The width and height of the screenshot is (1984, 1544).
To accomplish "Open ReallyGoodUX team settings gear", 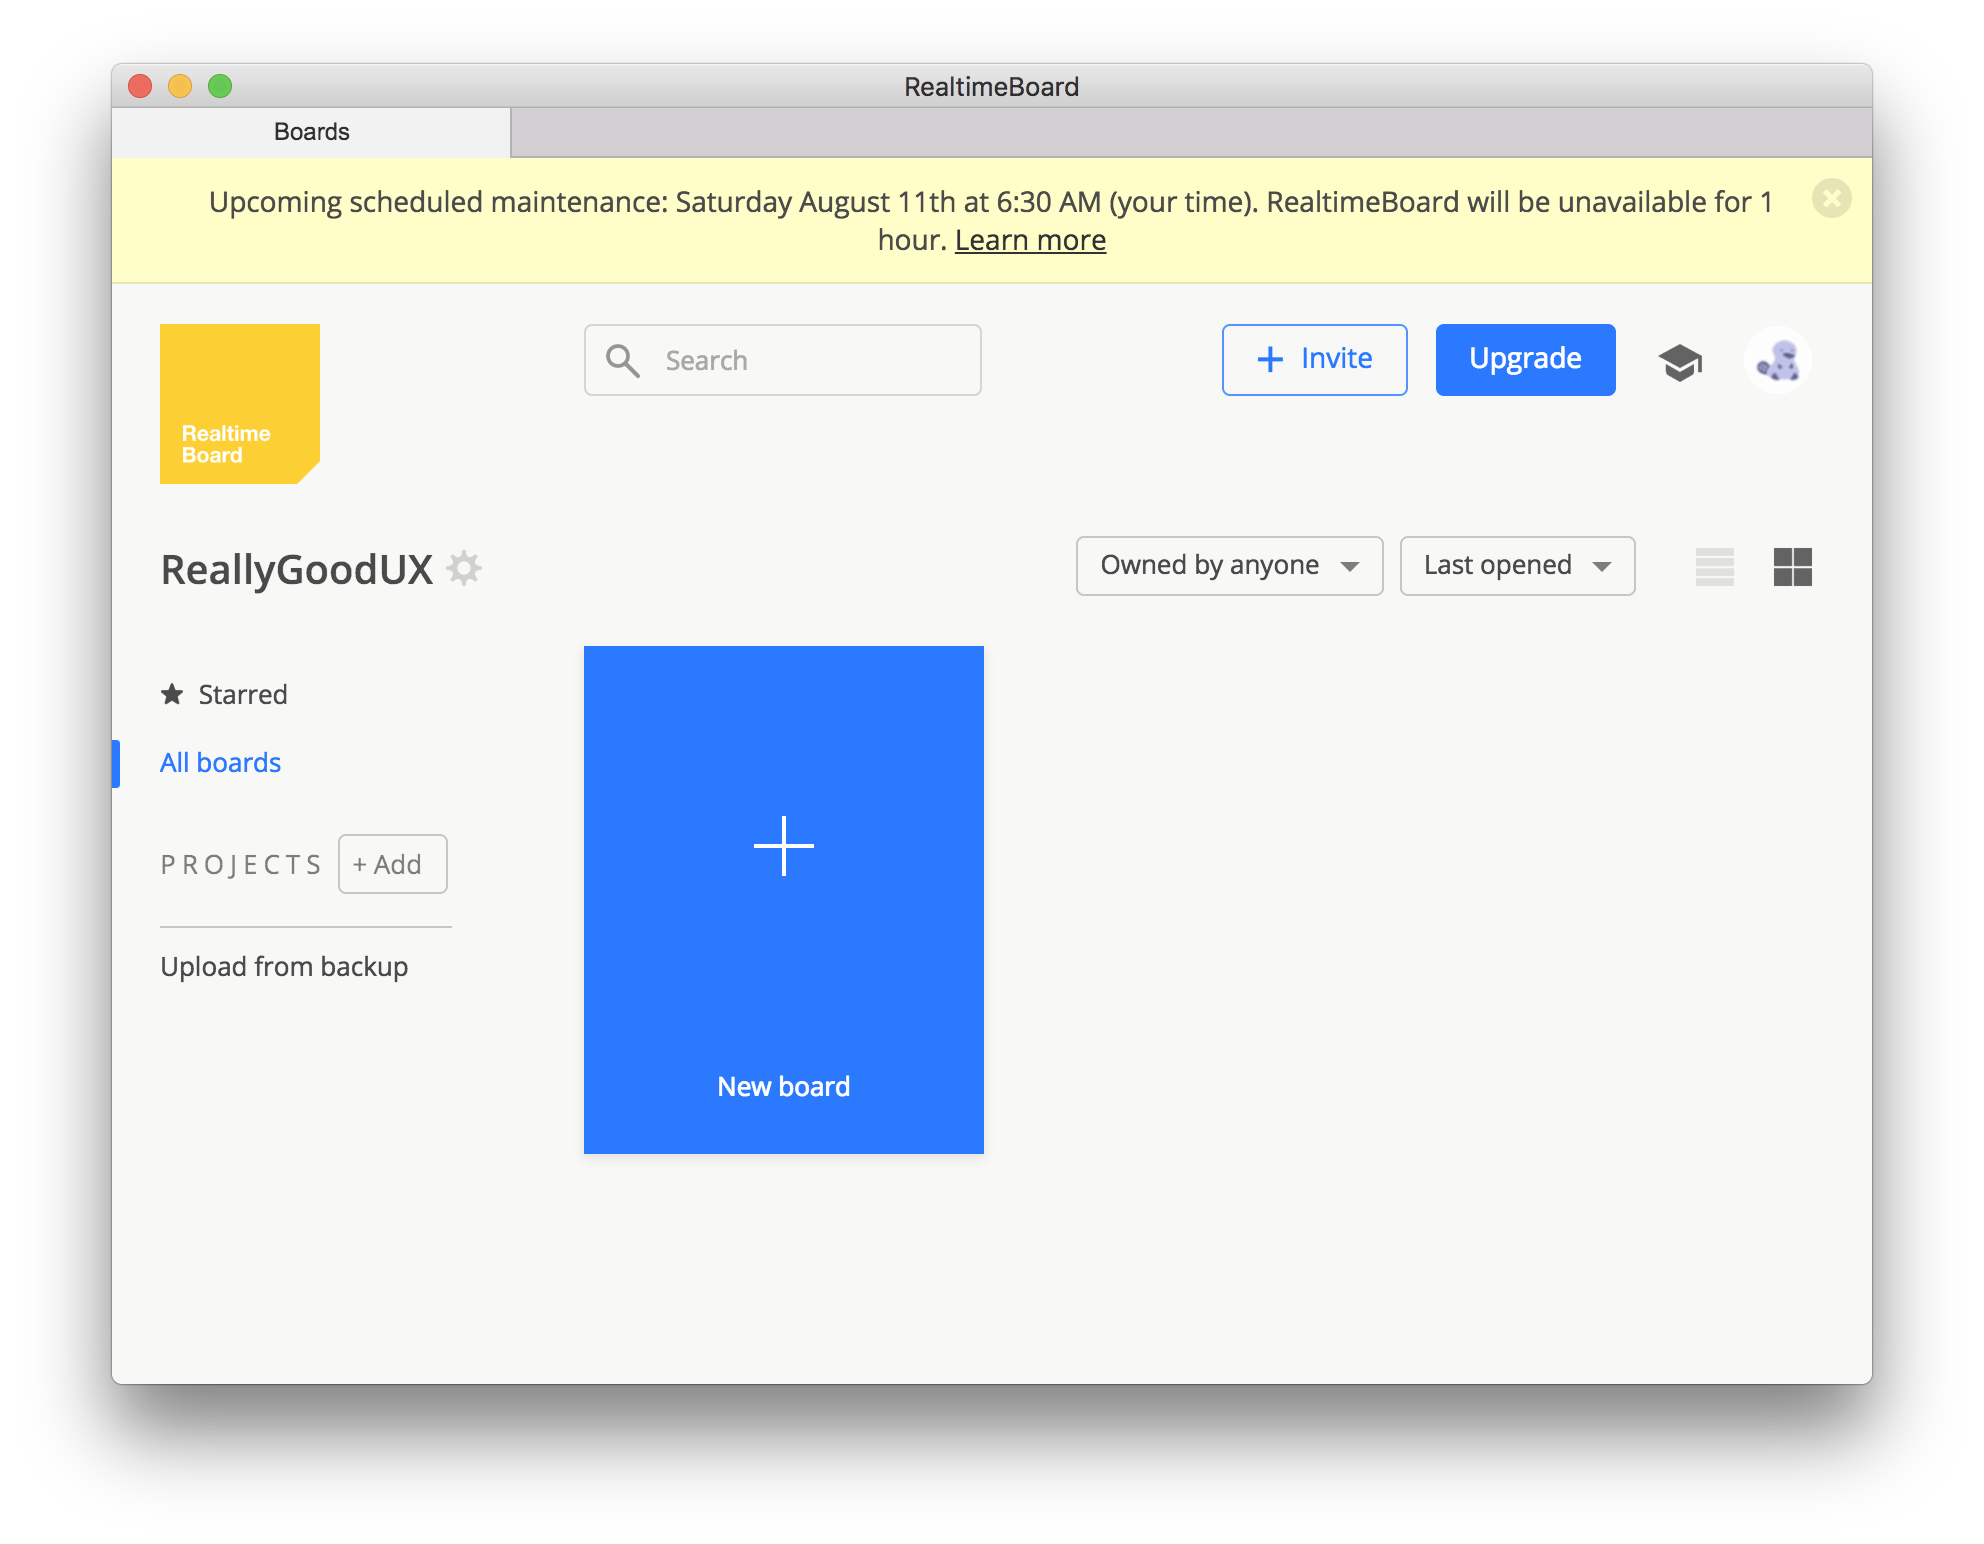I will (x=464, y=568).
